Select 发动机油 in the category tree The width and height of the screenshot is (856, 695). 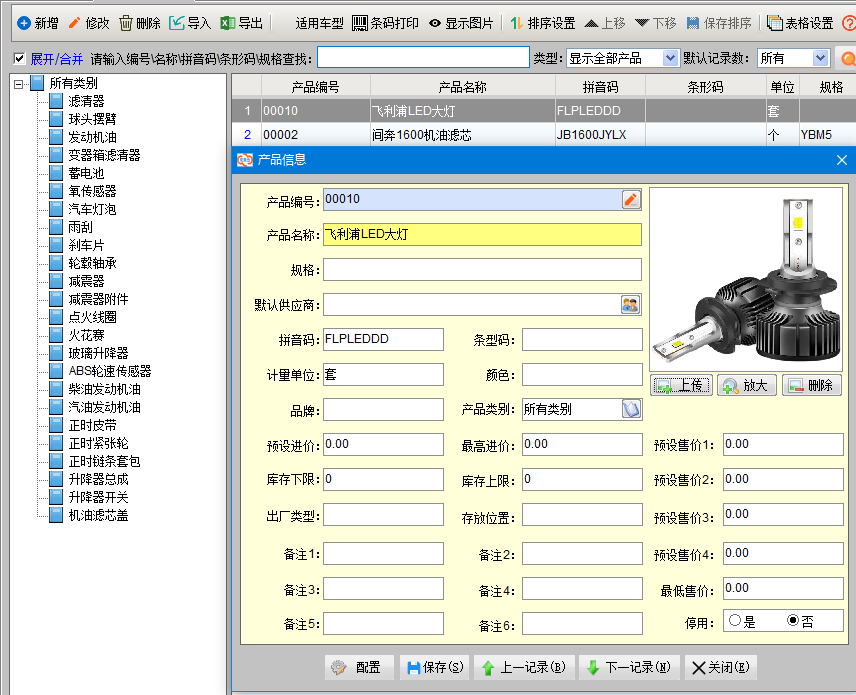point(92,137)
